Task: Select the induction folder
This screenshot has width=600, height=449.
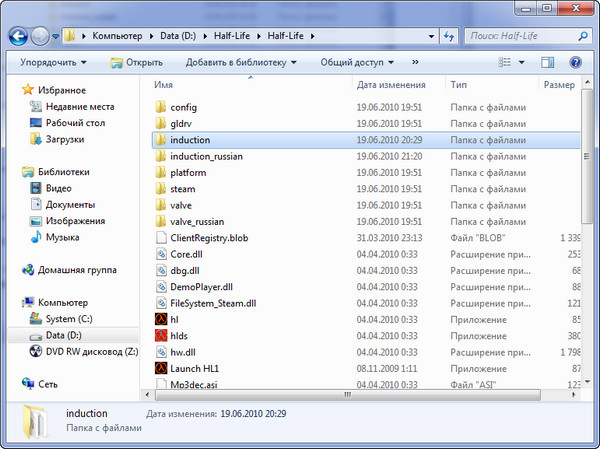Action: 366,140
